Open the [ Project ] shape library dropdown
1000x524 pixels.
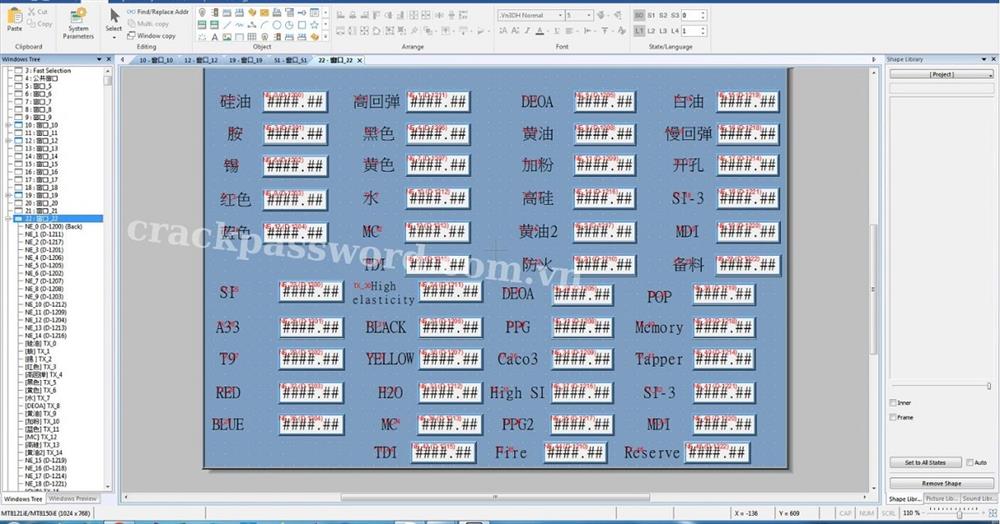pyautogui.click(x=941, y=74)
